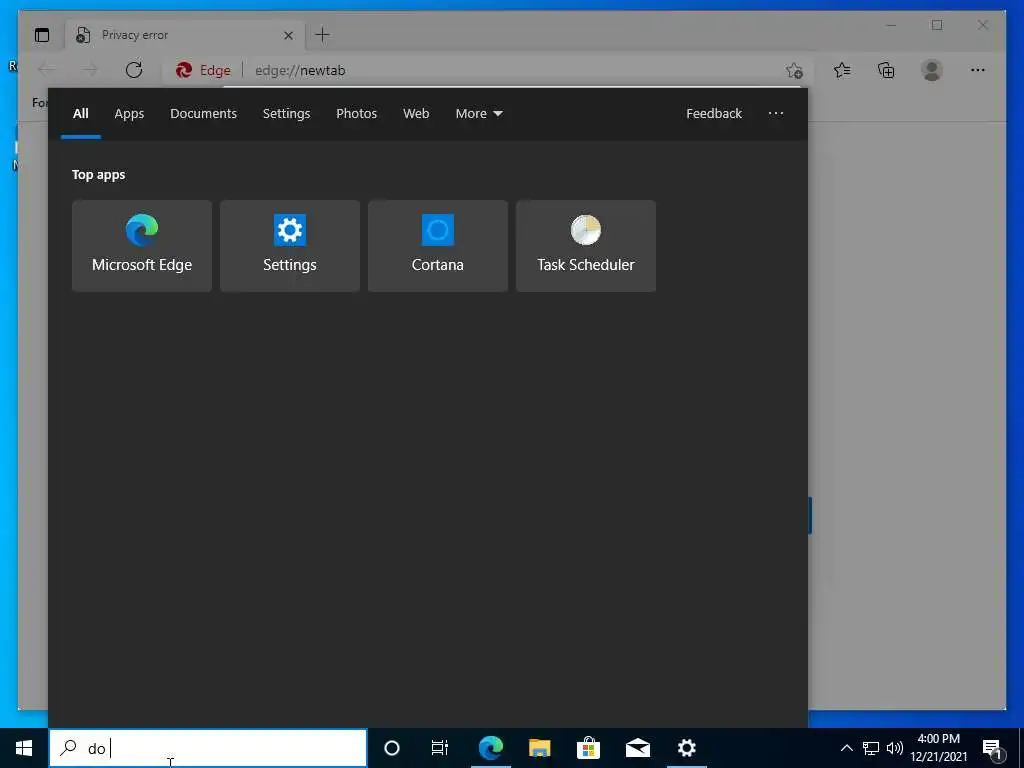Open the volume control in the tray
1024x768 pixels.
click(895, 748)
